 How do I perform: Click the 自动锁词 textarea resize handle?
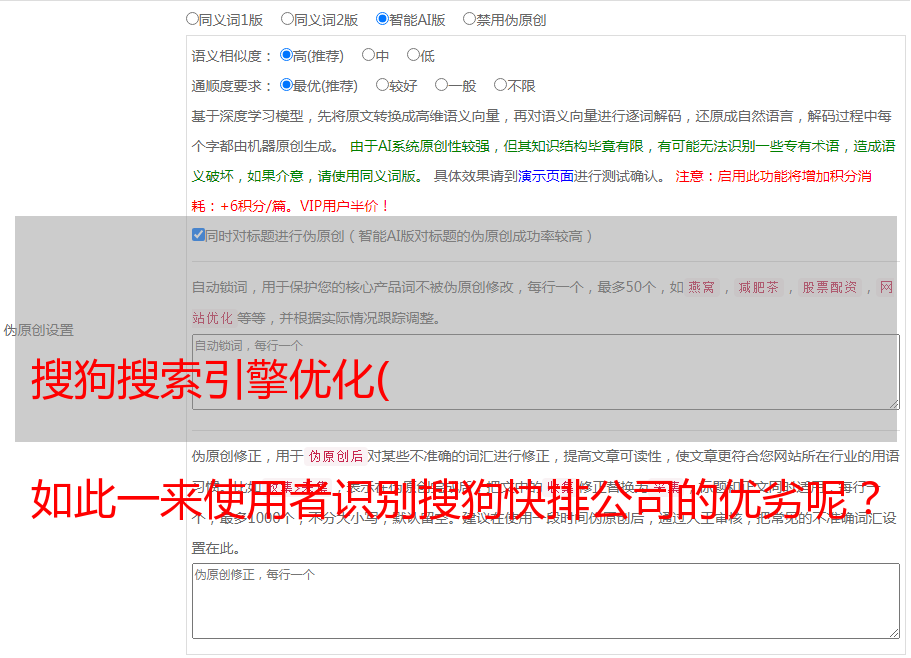pos(894,404)
